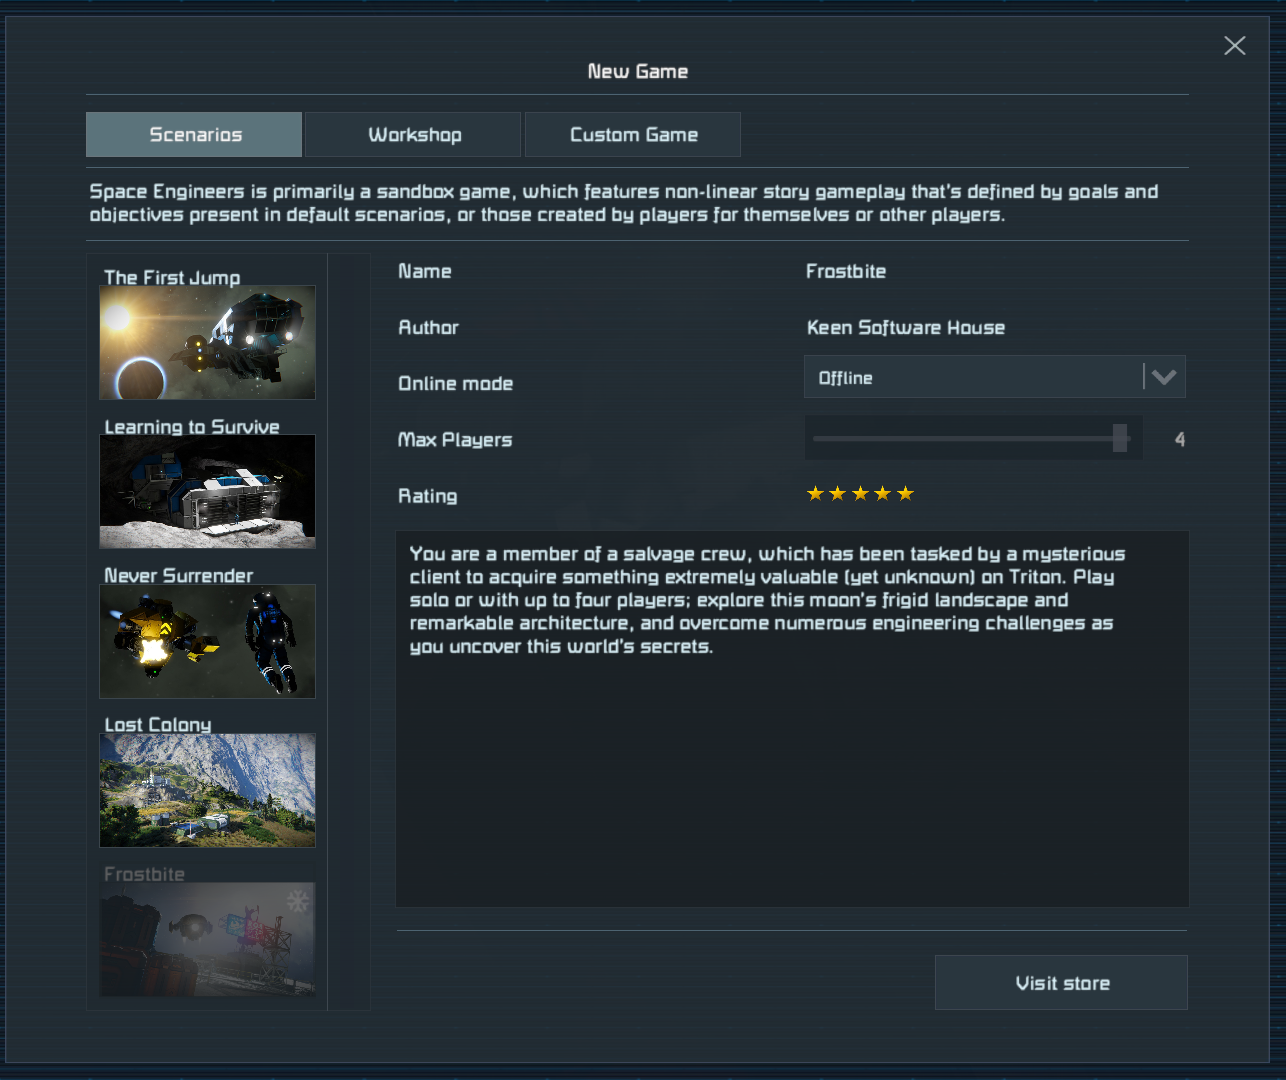Click the fifth rating star
The height and width of the screenshot is (1080, 1286).
[x=905, y=494]
